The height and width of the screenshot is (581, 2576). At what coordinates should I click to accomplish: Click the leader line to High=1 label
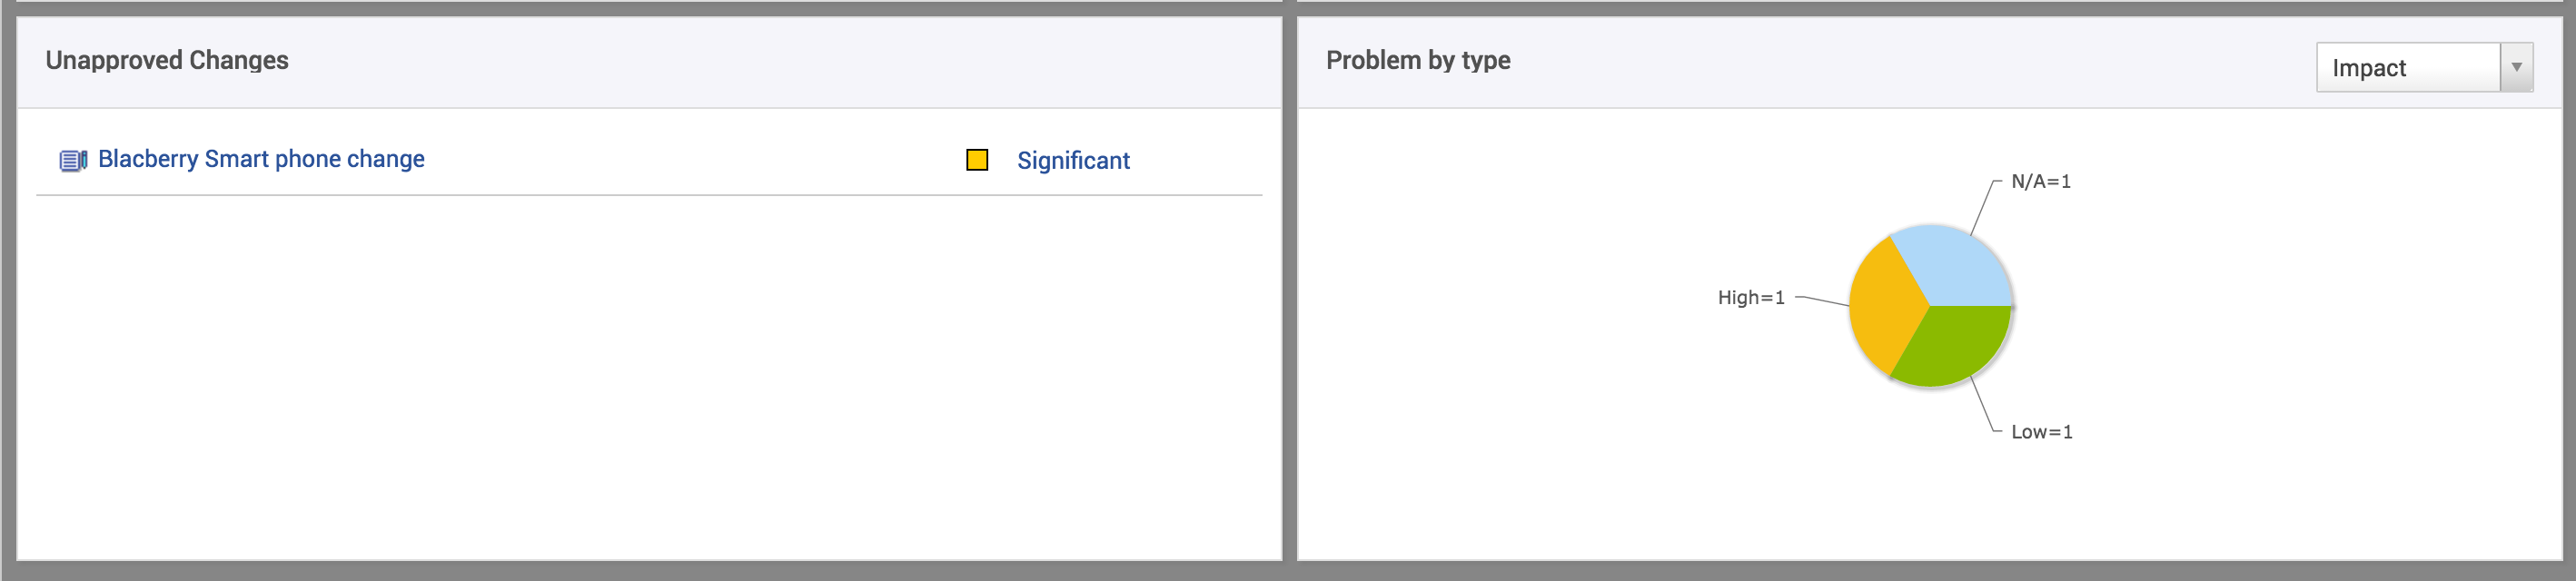tap(1822, 300)
